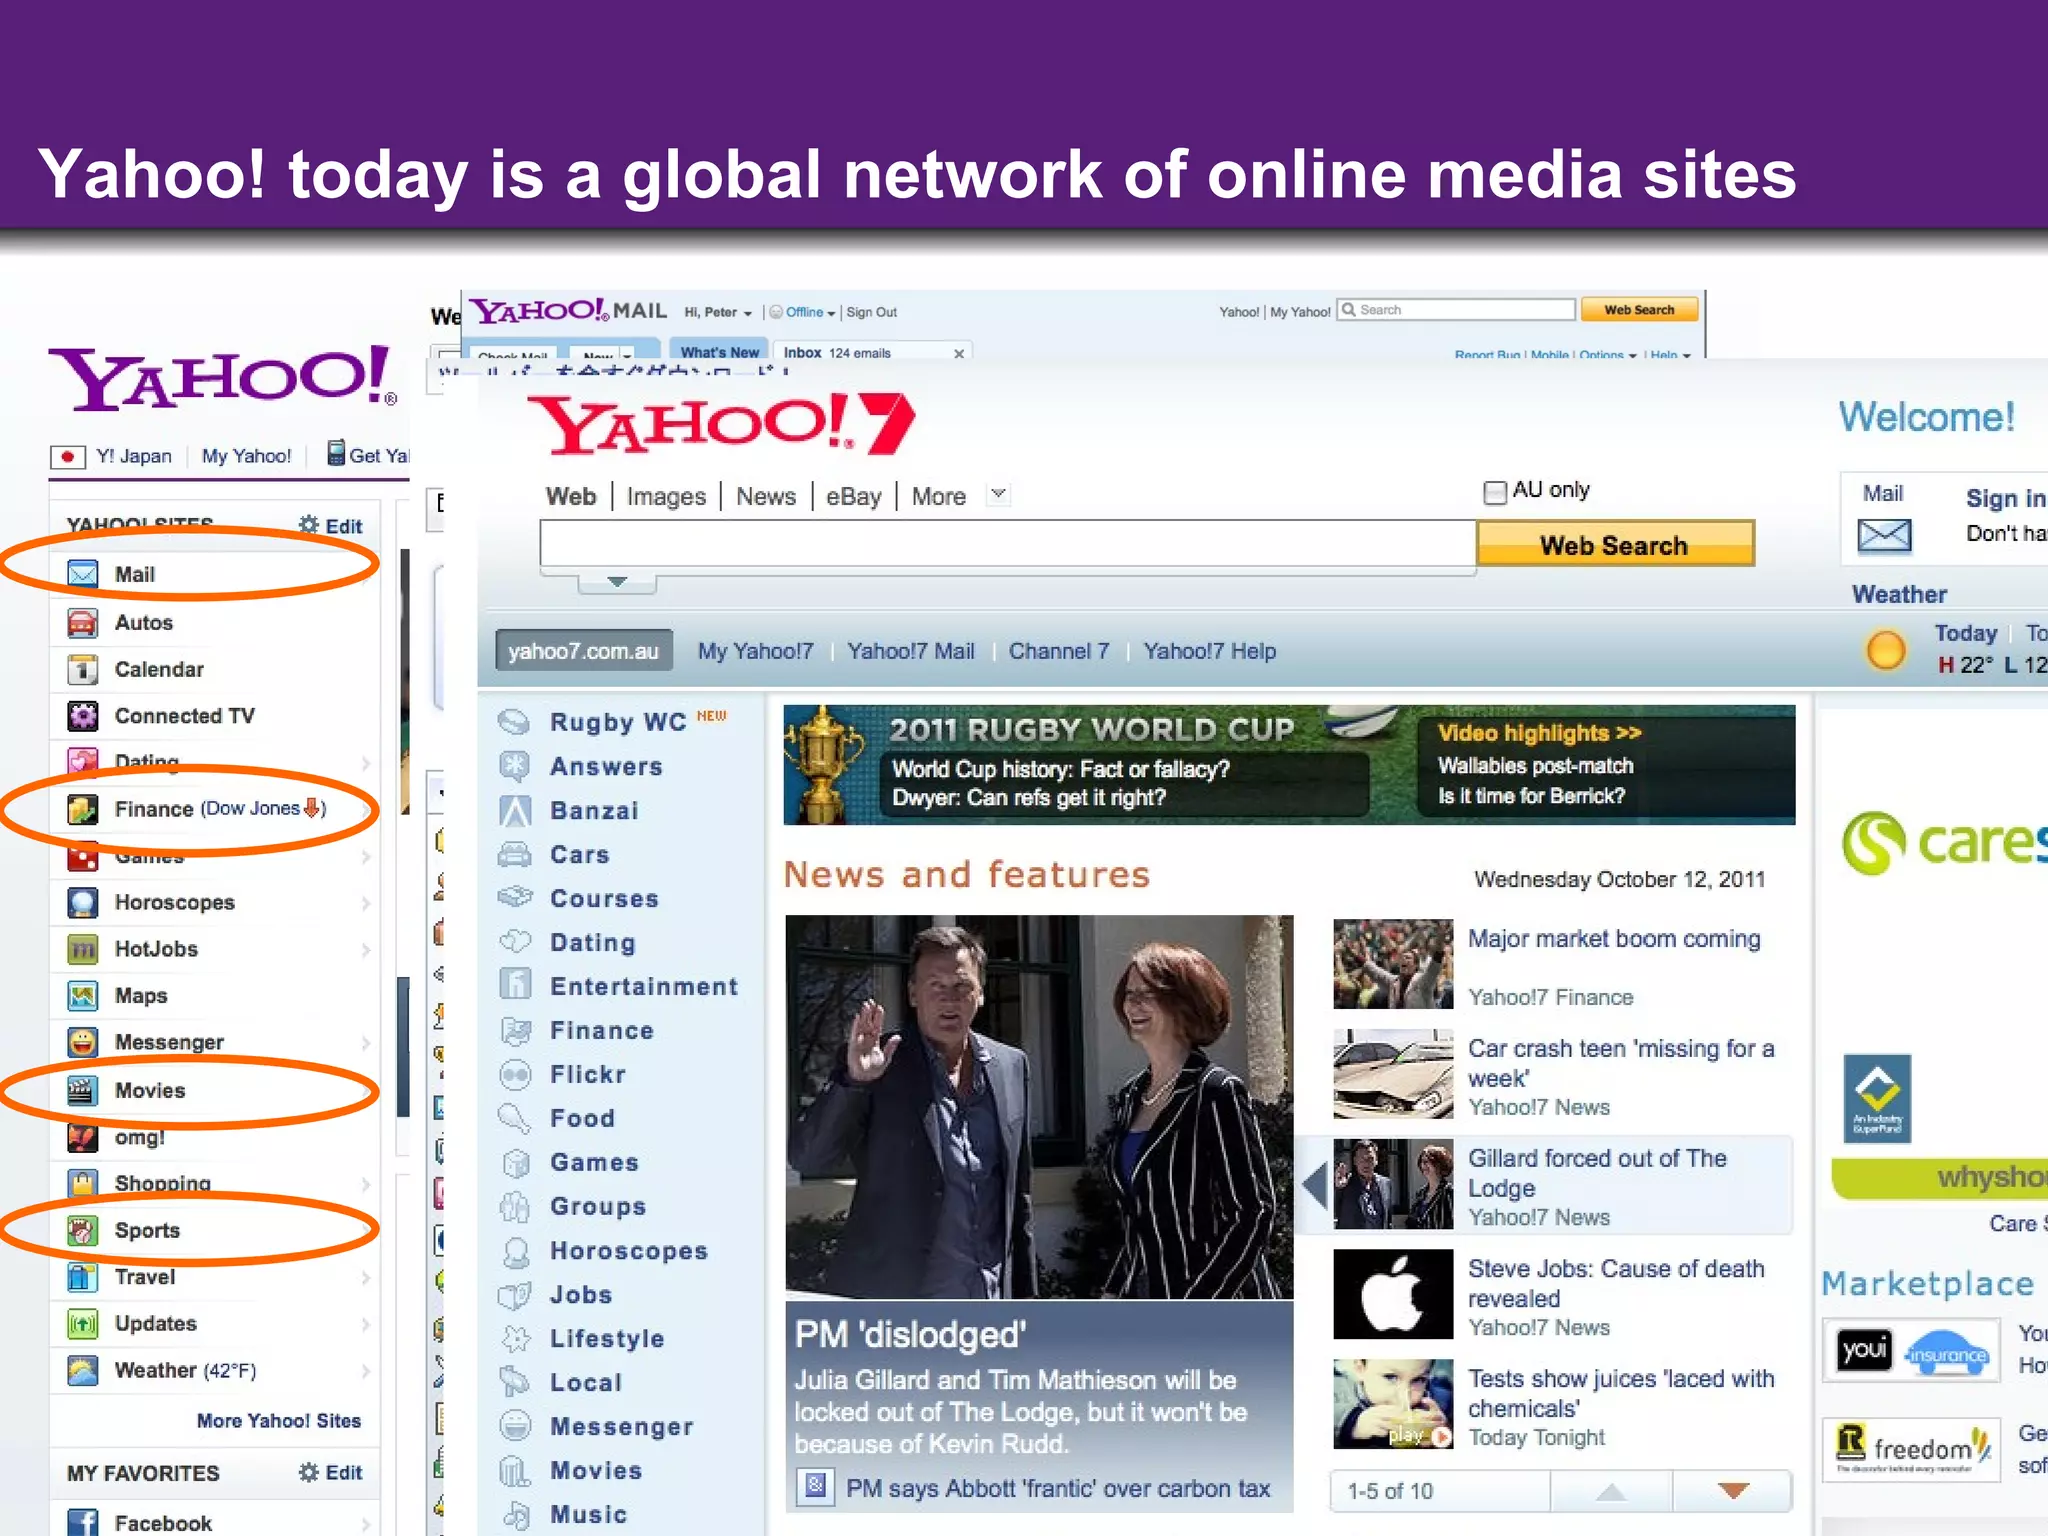2048x1536 pixels.
Task: Open the Travel suitcase icon
Action: pyautogui.click(x=82, y=1277)
